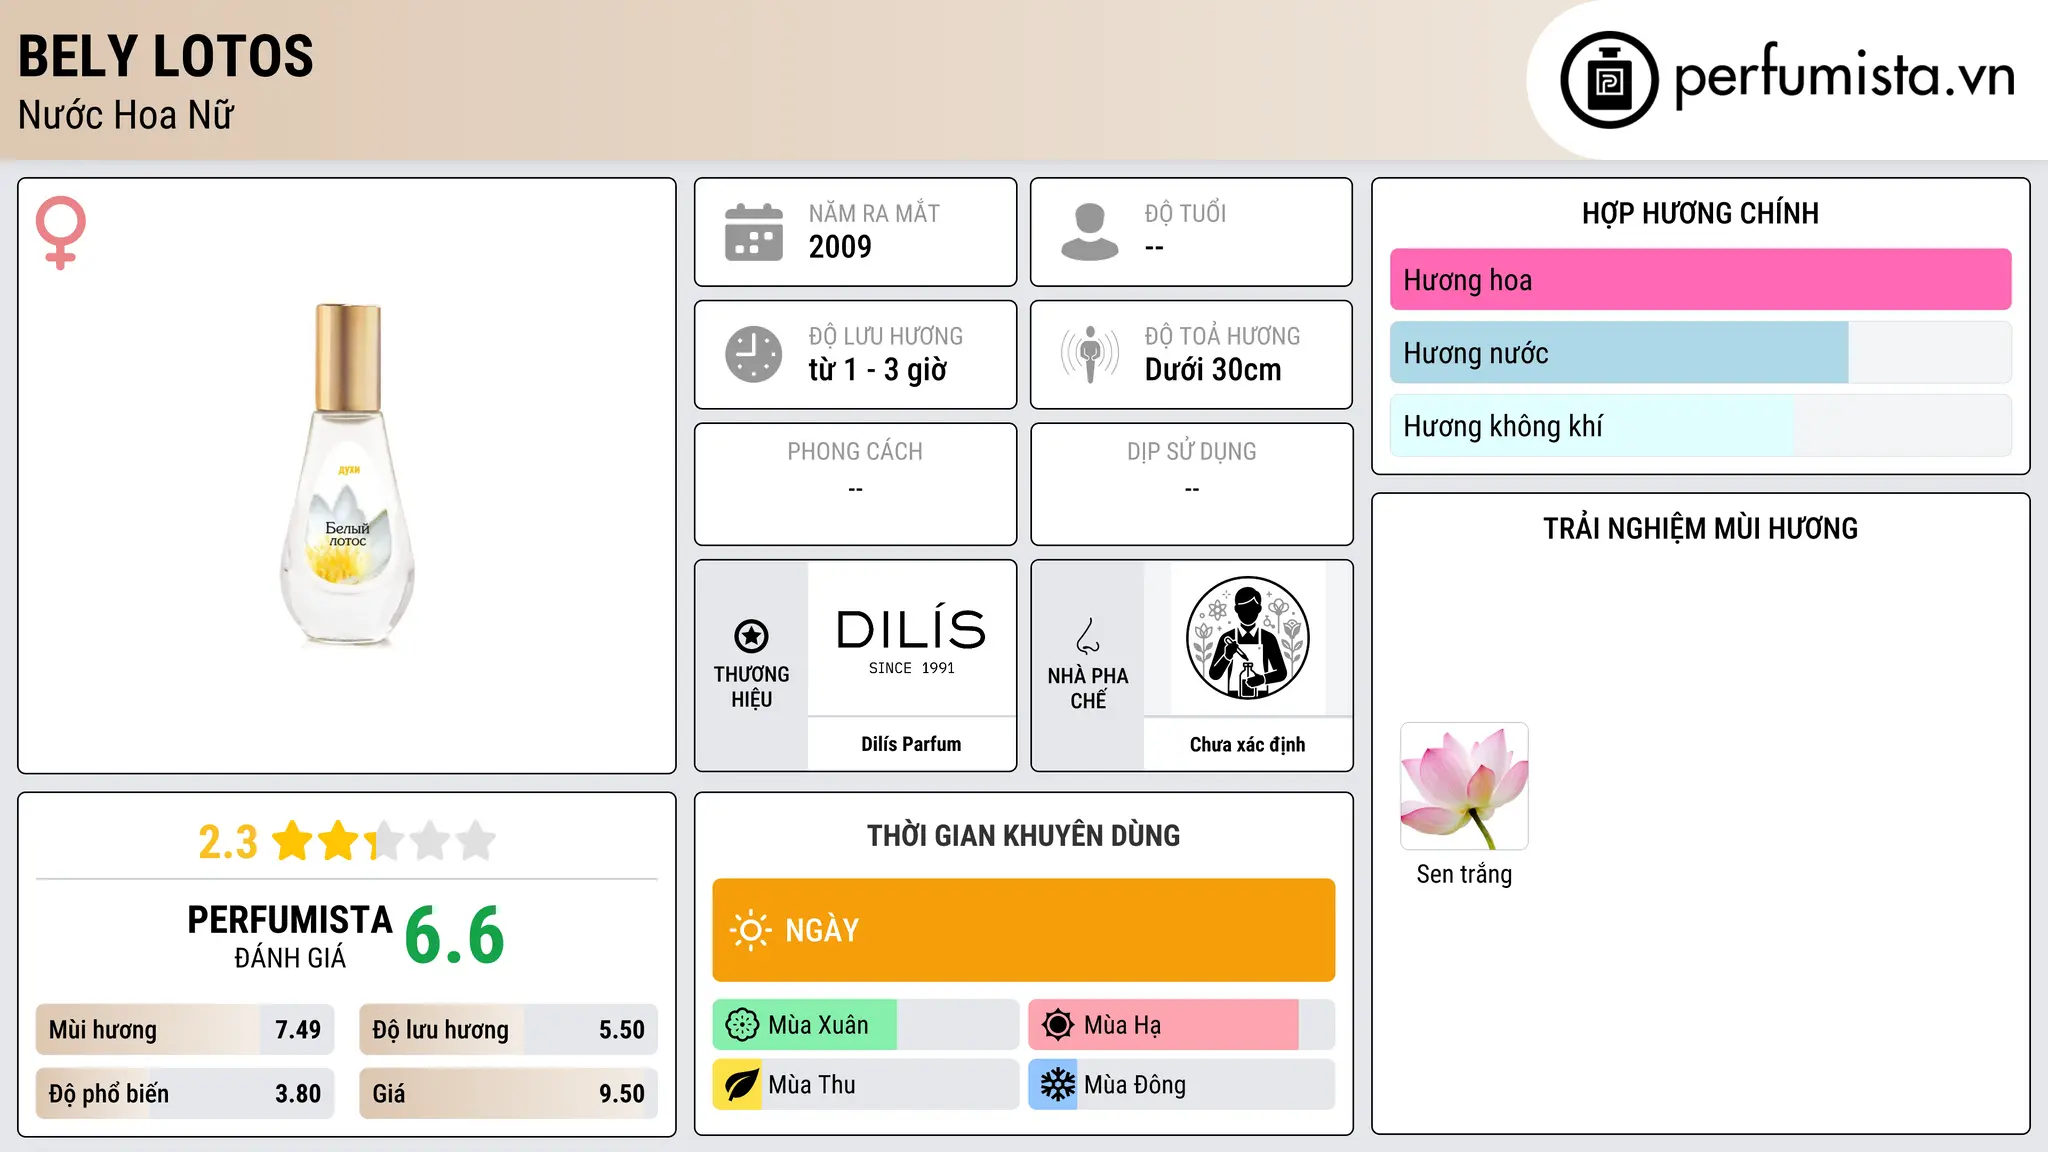This screenshot has width=2048, height=1152.
Task: Click the sillage icon beside ĐỘ TOẢ HƯƠNG
Action: pos(1090,354)
